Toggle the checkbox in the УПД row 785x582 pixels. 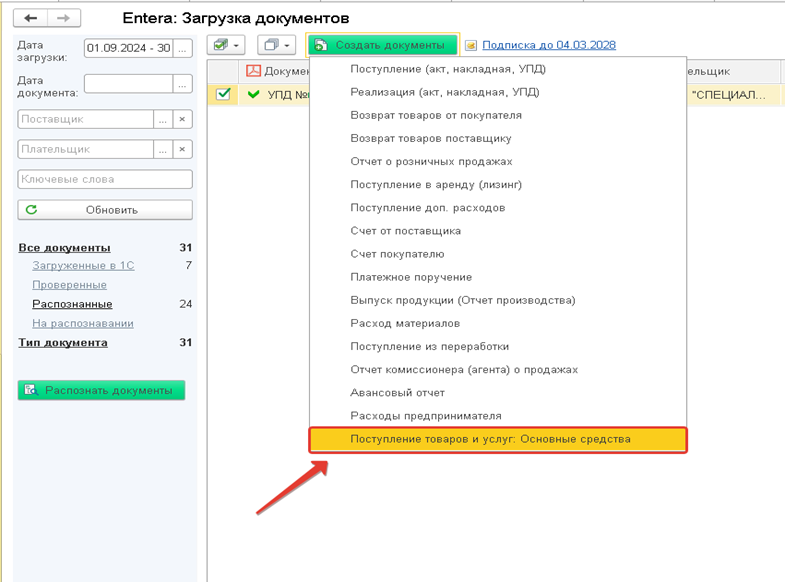click(x=223, y=94)
